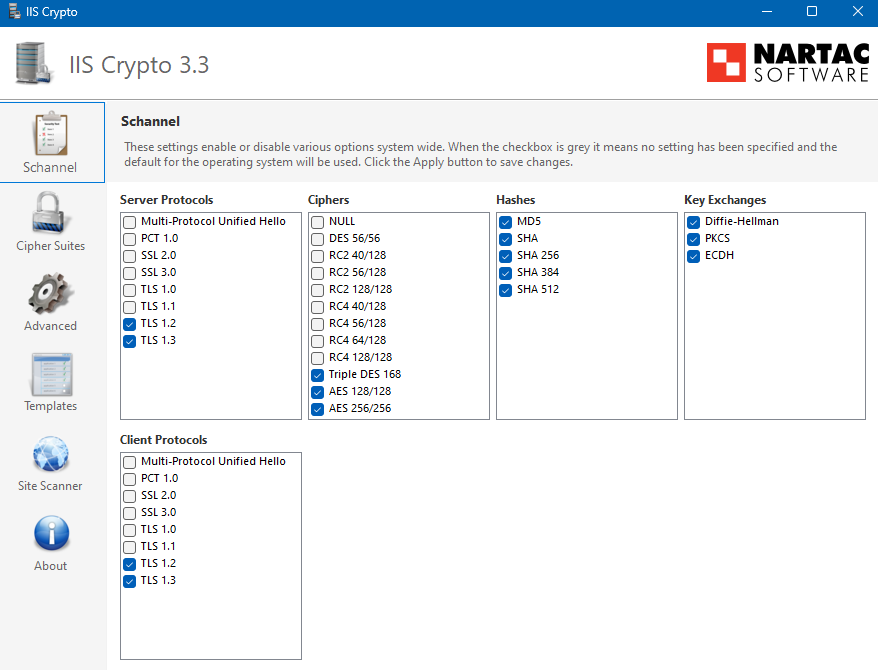Open the Schannel section clipboard icon

click(x=51, y=134)
